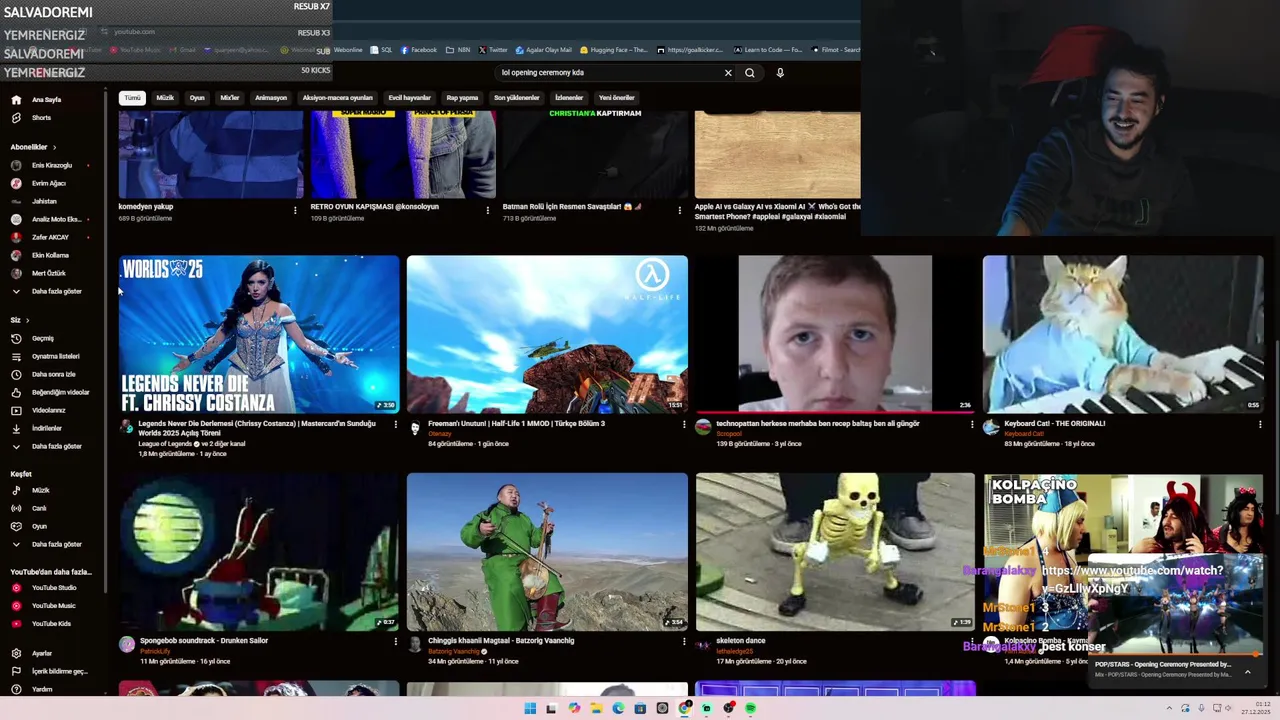Image resolution: width=1280 pixels, height=720 pixels.
Task: Open Facebook bookmark in bookmarks bar
Action: click(418, 50)
